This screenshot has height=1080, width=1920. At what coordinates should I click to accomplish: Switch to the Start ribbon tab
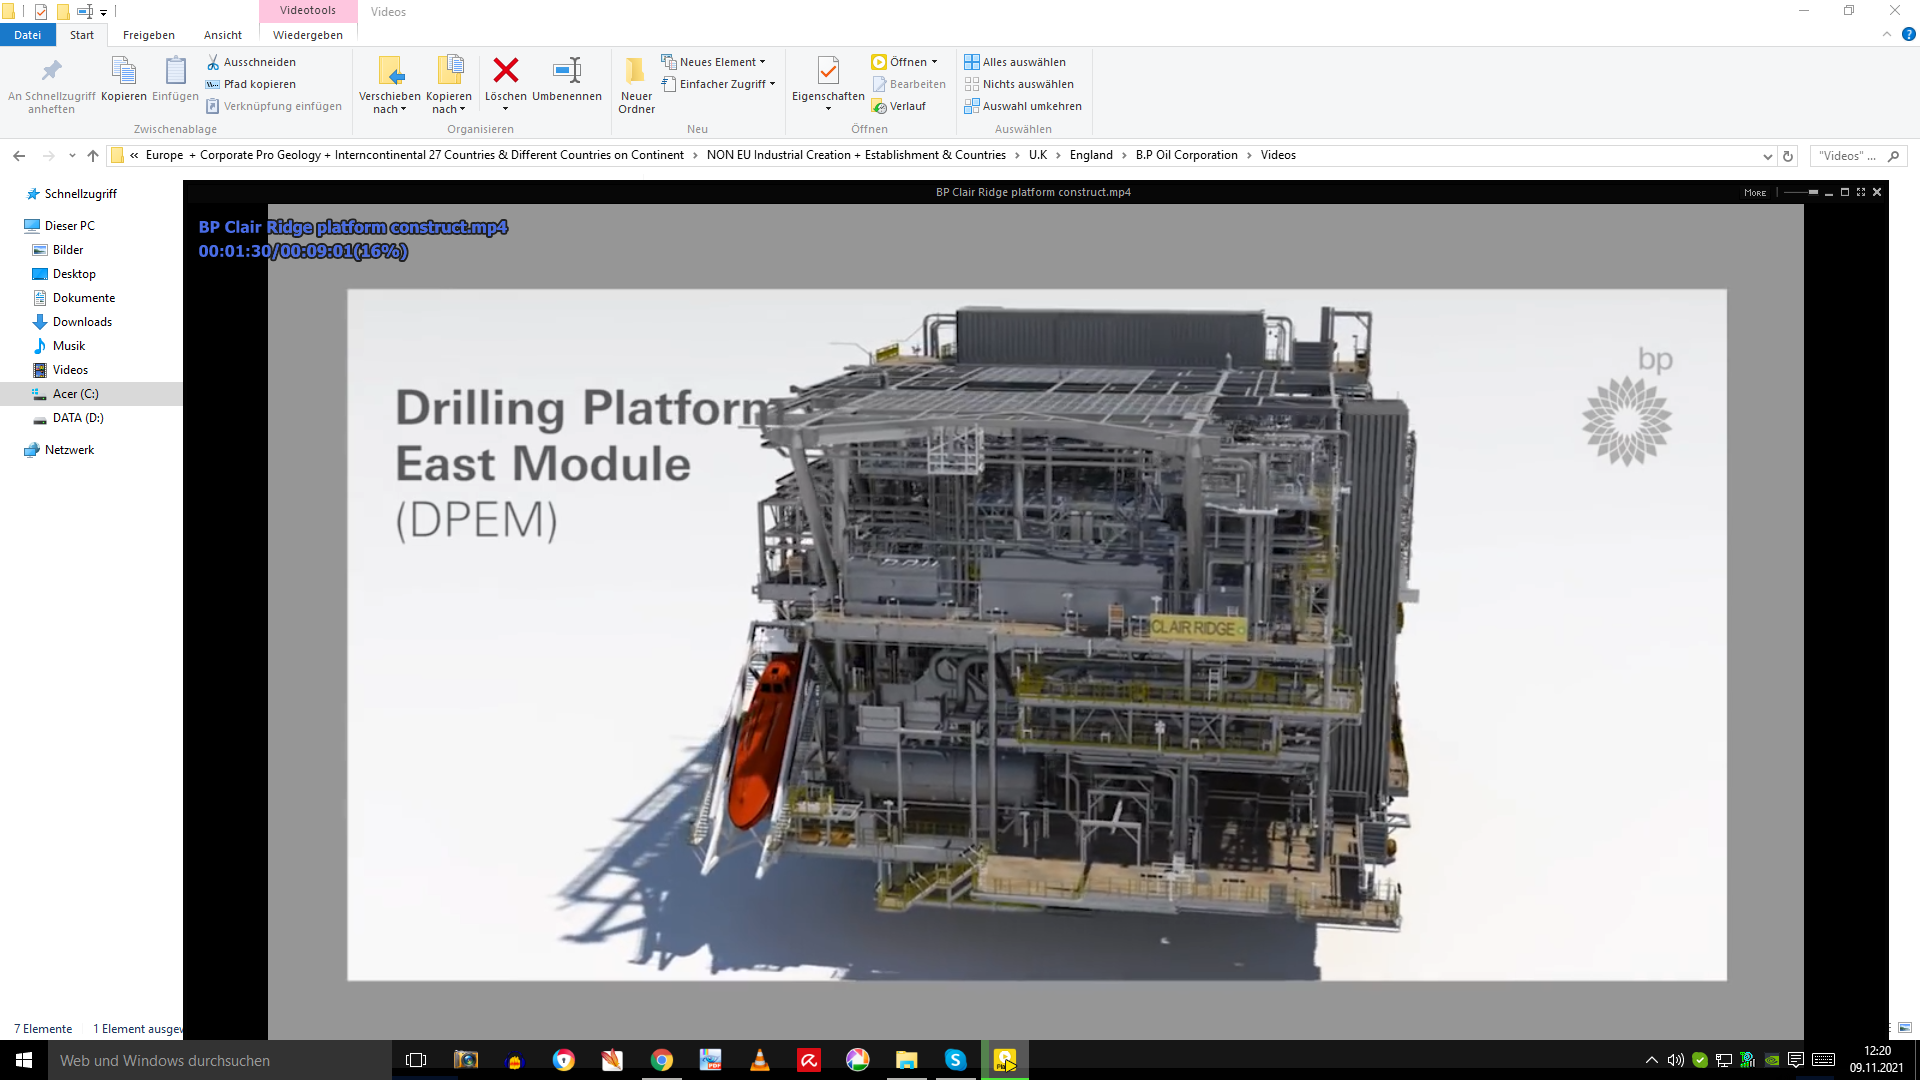[x=82, y=35]
